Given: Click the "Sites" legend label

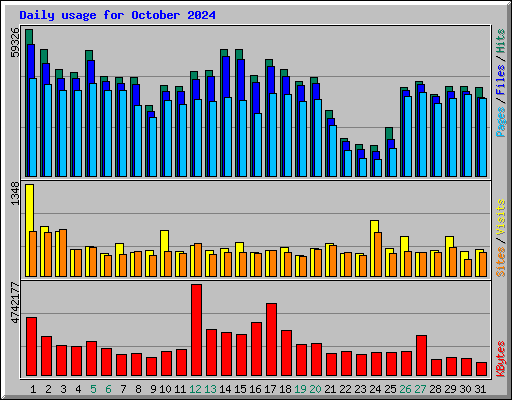Looking at the screenshot, I should [501, 262].
